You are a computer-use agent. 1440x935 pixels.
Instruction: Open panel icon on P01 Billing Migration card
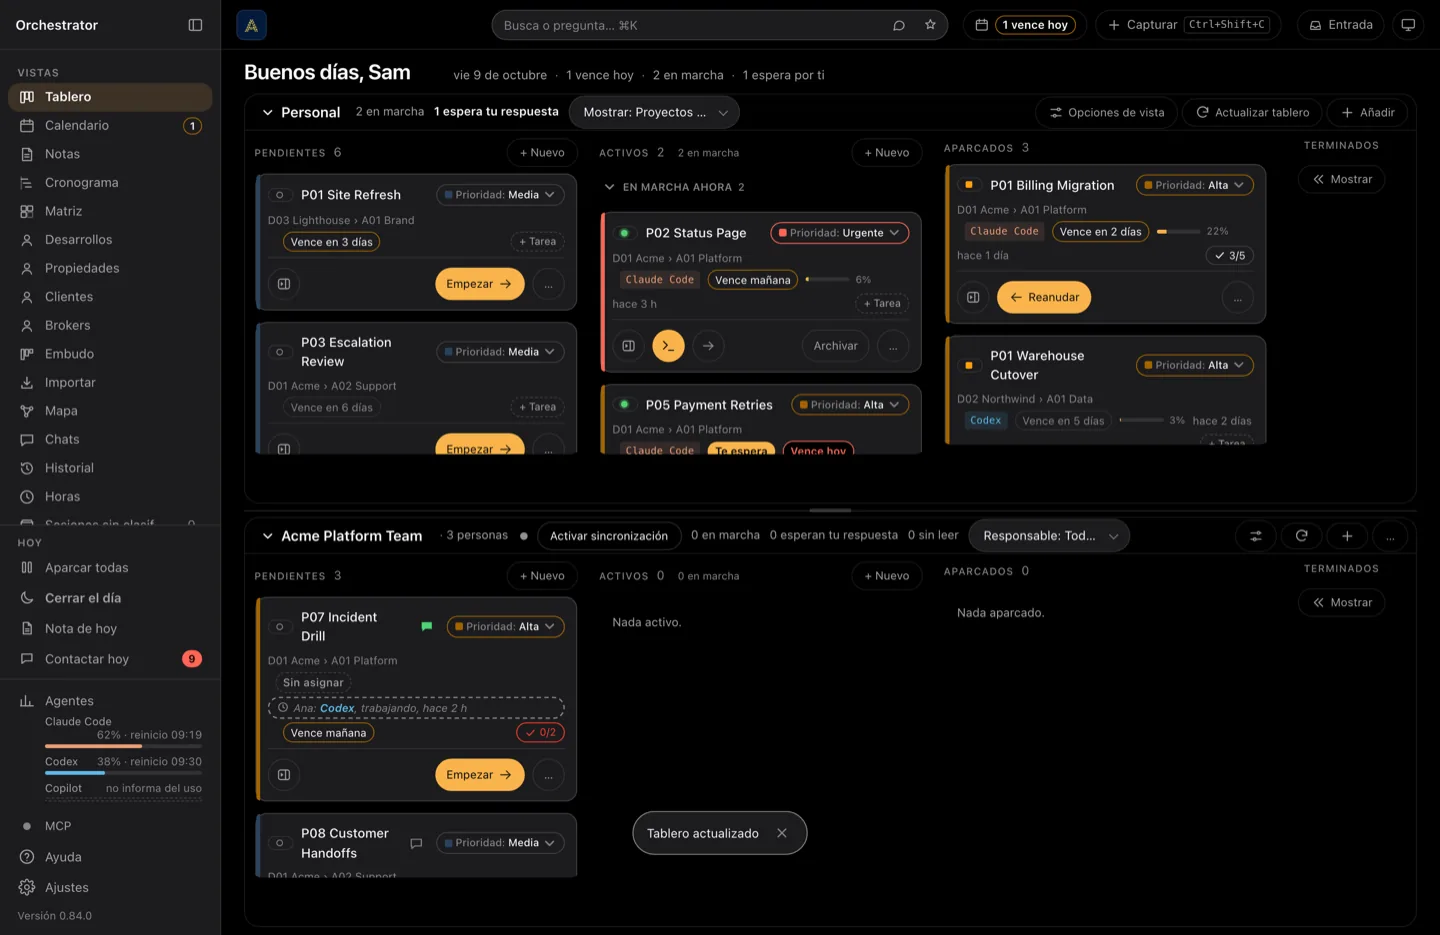click(973, 297)
